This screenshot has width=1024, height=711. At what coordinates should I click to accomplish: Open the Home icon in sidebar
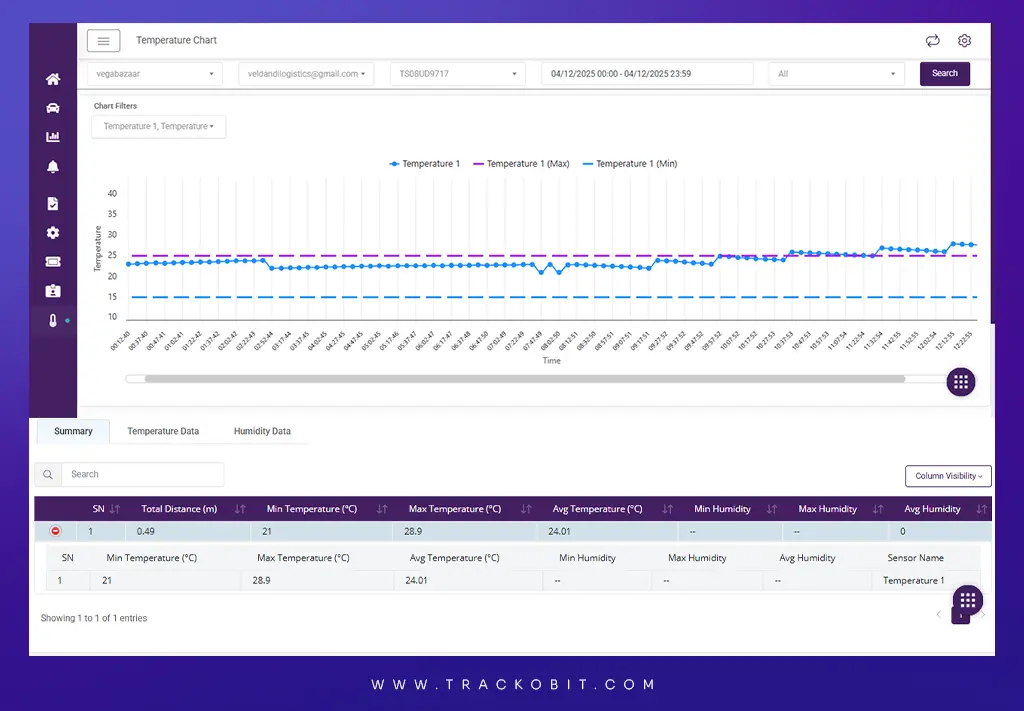[52, 78]
